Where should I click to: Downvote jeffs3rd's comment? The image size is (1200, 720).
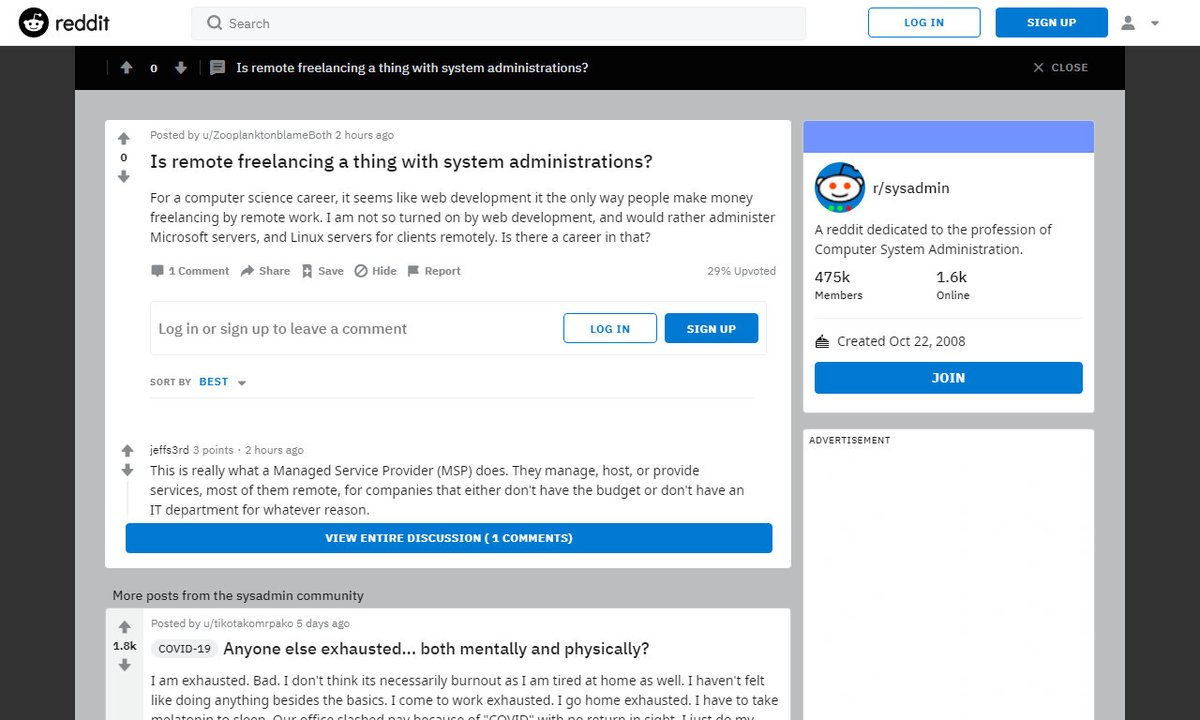tap(127, 470)
